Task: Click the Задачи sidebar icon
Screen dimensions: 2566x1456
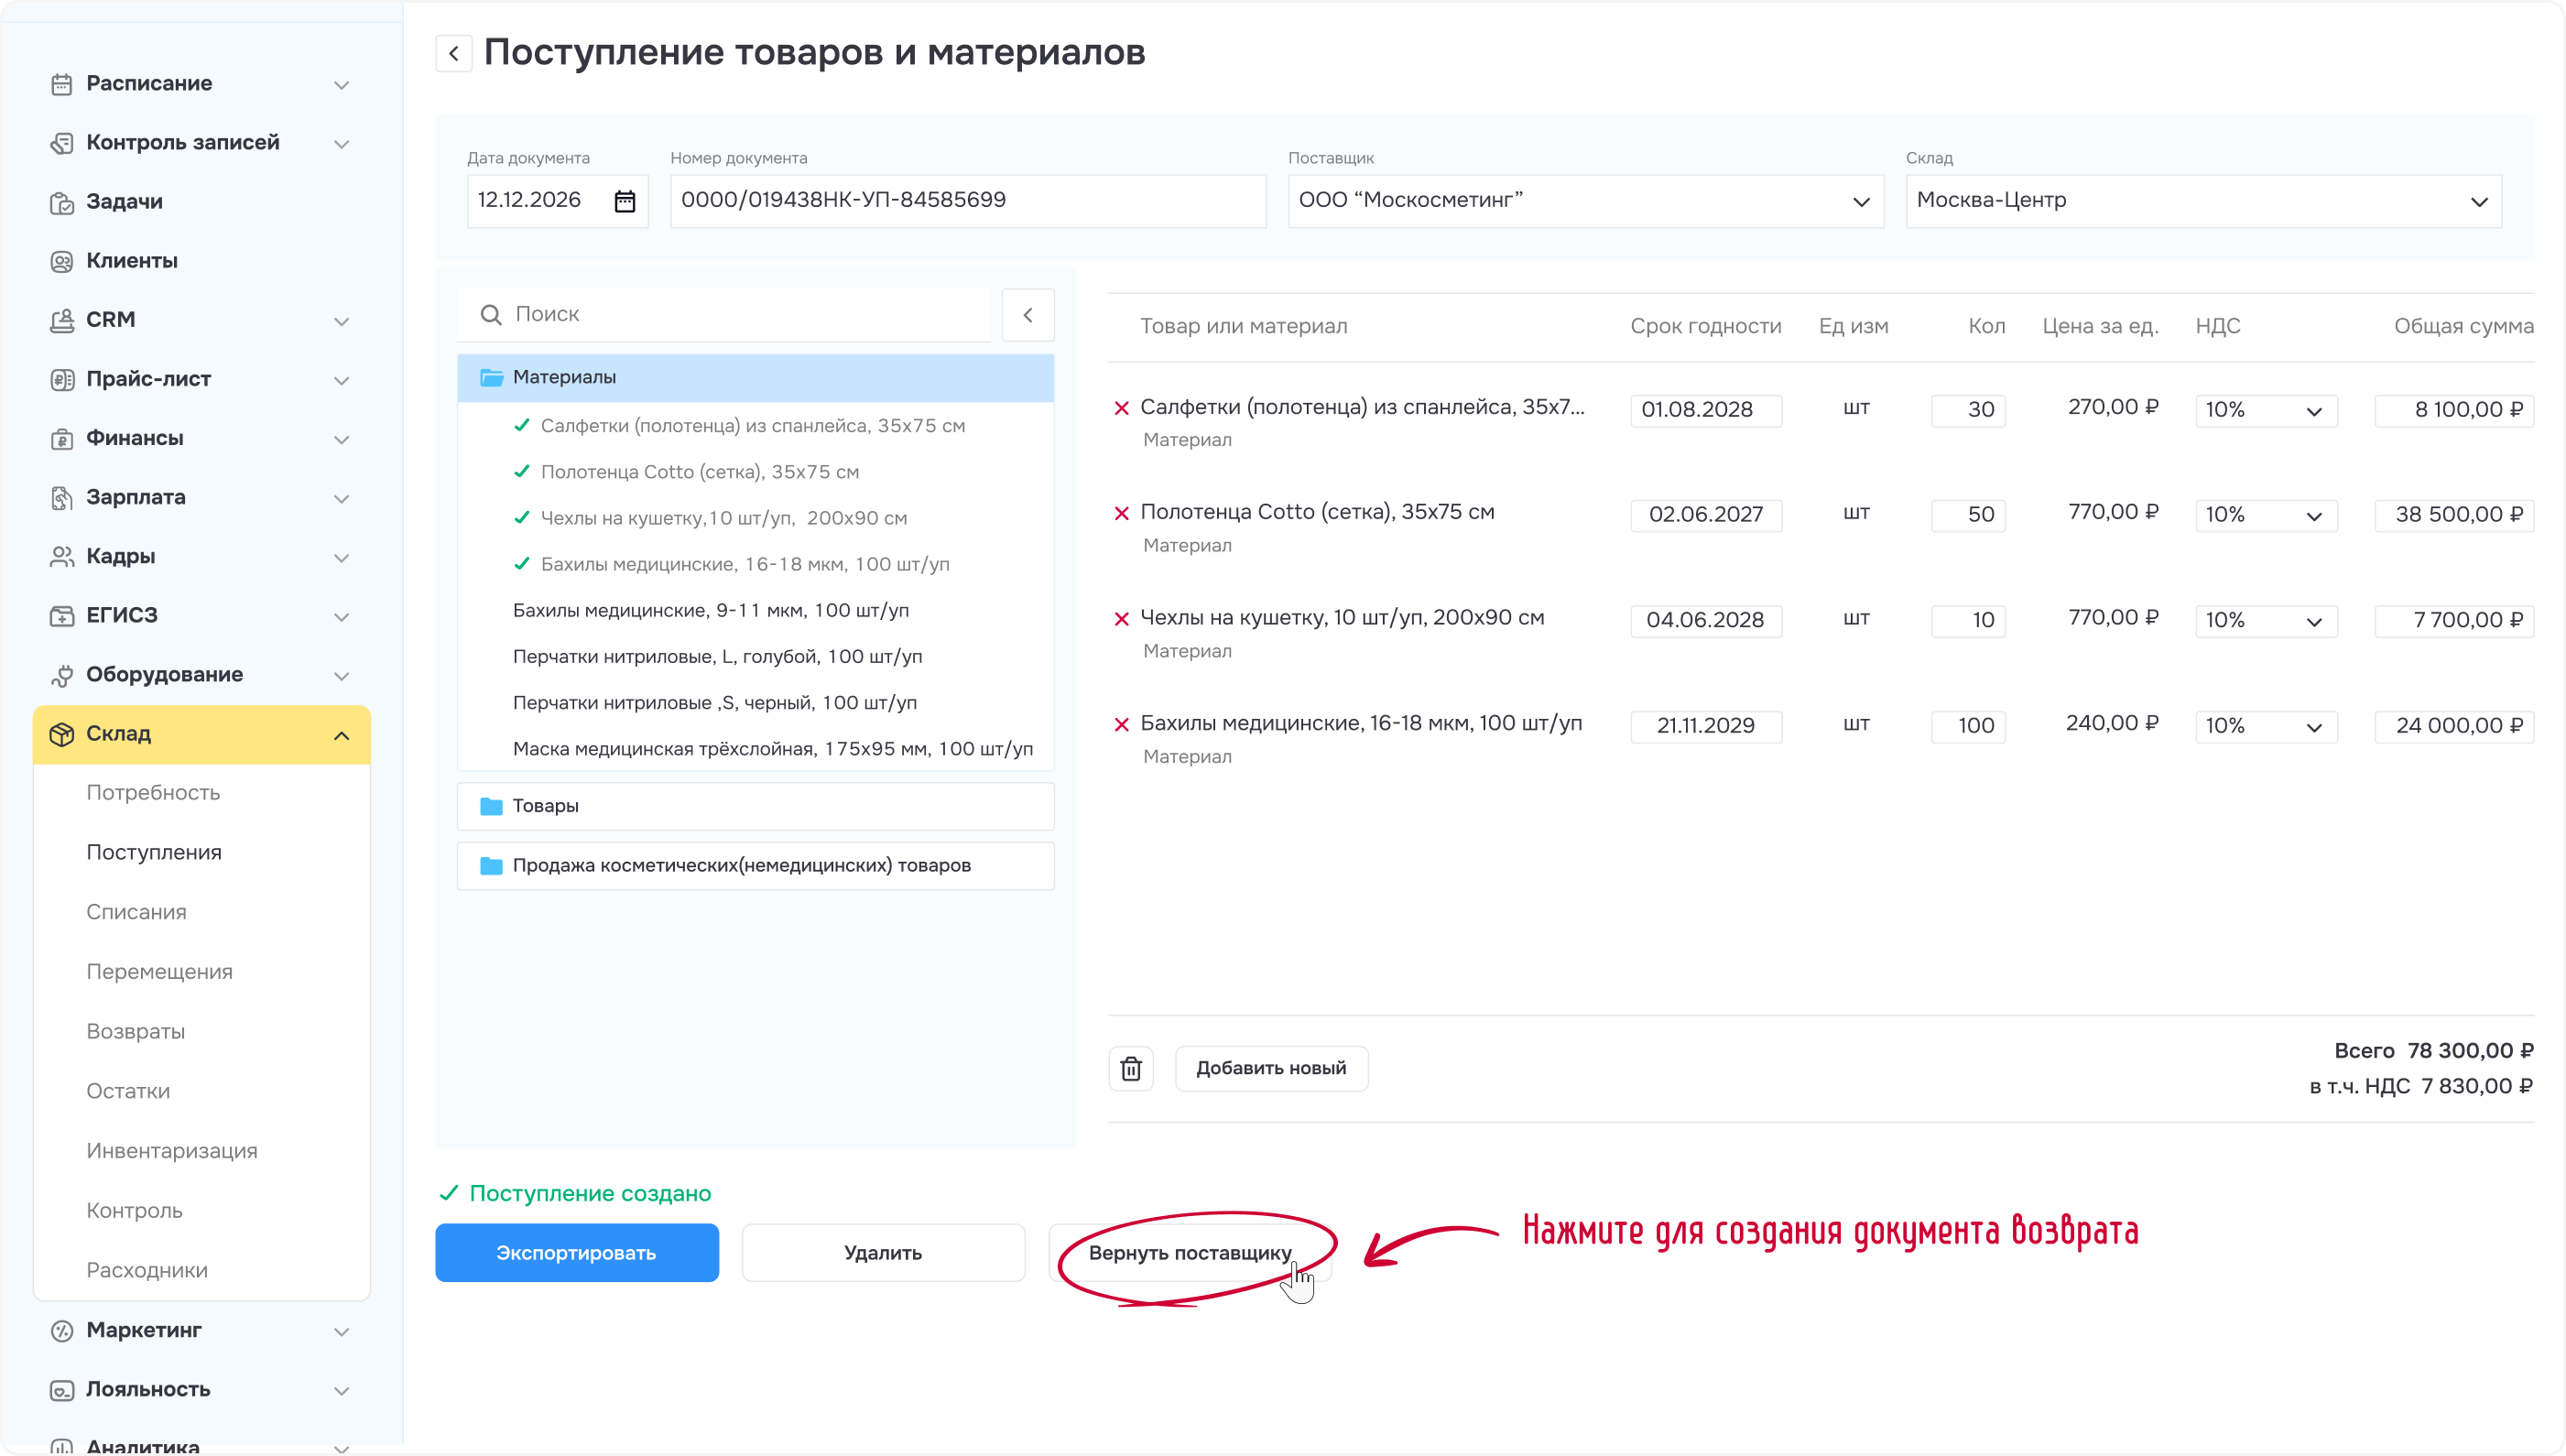Action: click(62, 203)
